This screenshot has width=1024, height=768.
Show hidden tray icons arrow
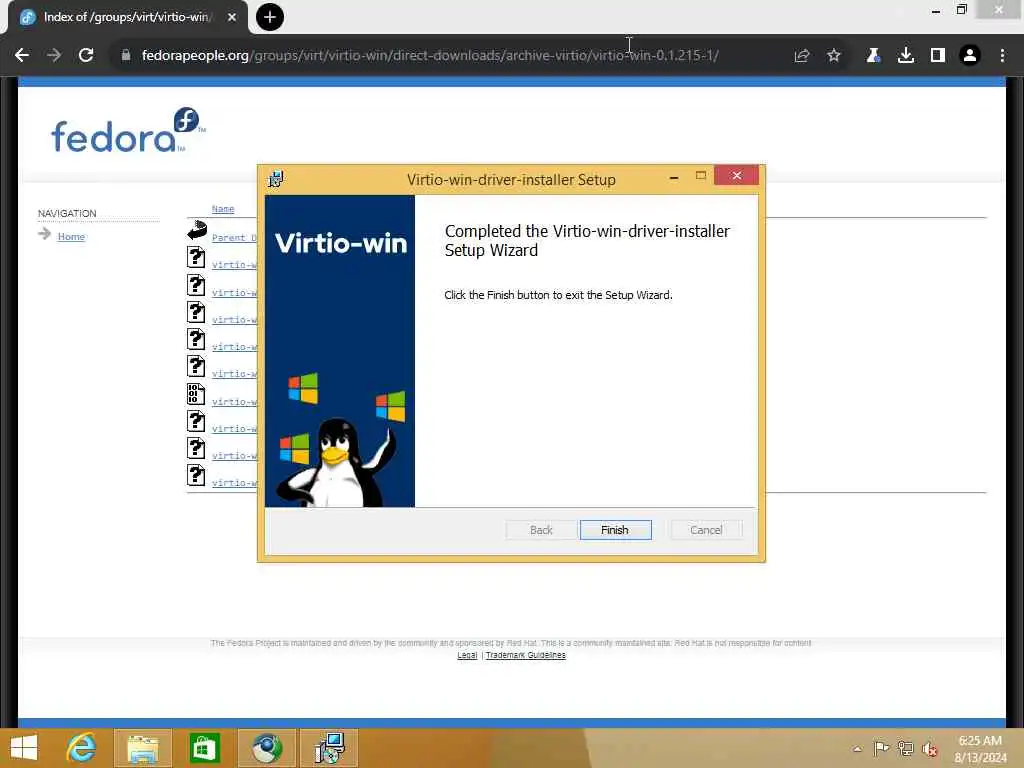857,749
